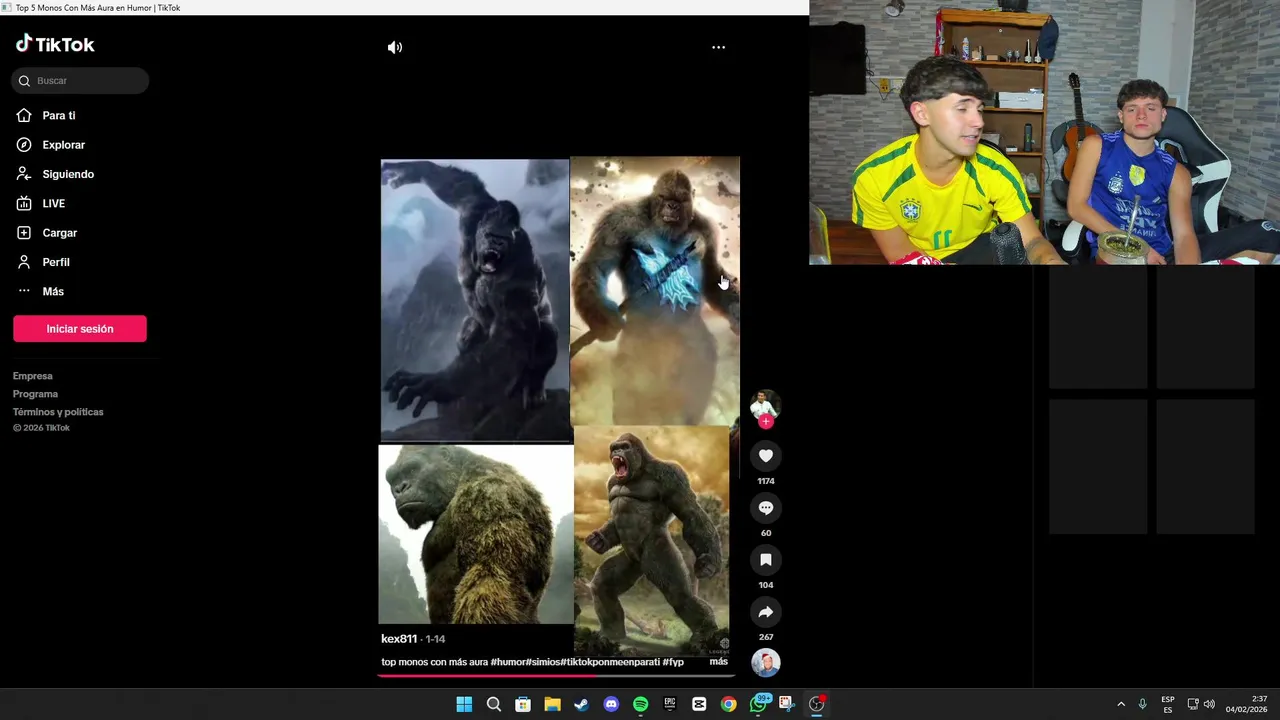The image size is (1280, 720).
Task: Open the video creator's profile avatar
Action: coord(765,405)
